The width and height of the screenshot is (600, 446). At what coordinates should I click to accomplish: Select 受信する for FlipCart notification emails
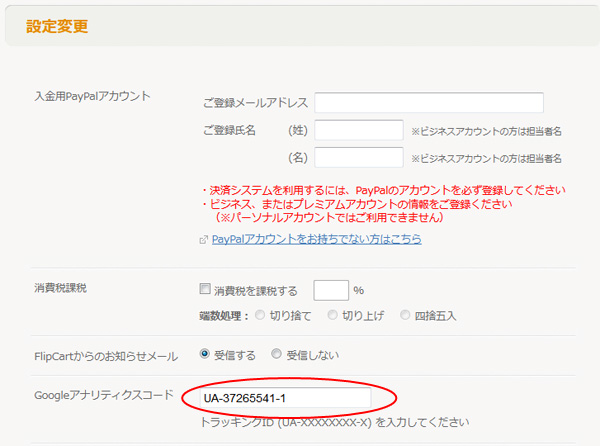[205, 353]
